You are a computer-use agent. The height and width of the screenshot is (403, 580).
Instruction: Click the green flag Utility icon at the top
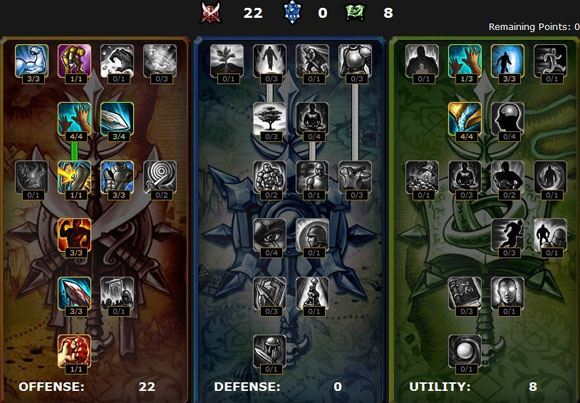click(x=355, y=13)
